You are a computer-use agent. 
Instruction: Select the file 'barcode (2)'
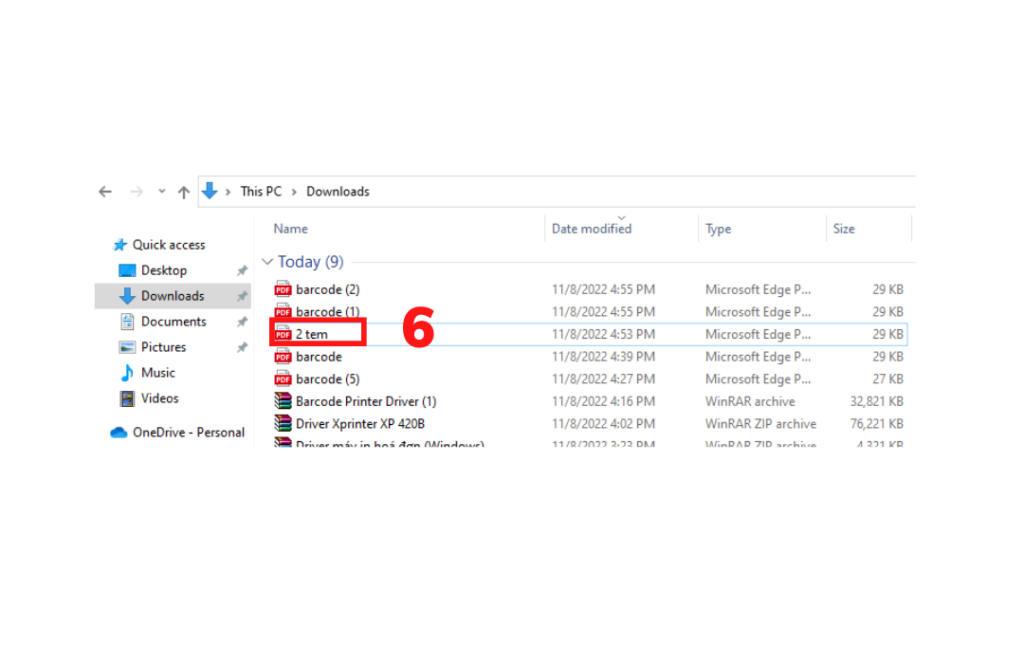click(327, 289)
